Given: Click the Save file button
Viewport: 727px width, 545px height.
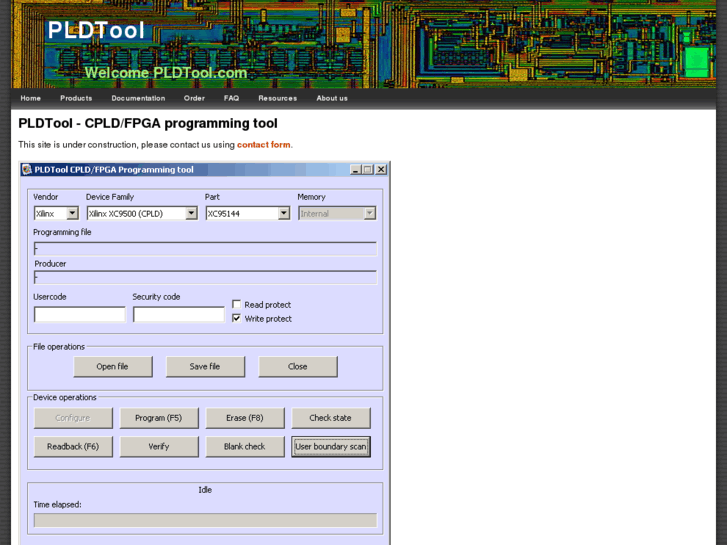Looking at the screenshot, I should (x=205, y=366).
